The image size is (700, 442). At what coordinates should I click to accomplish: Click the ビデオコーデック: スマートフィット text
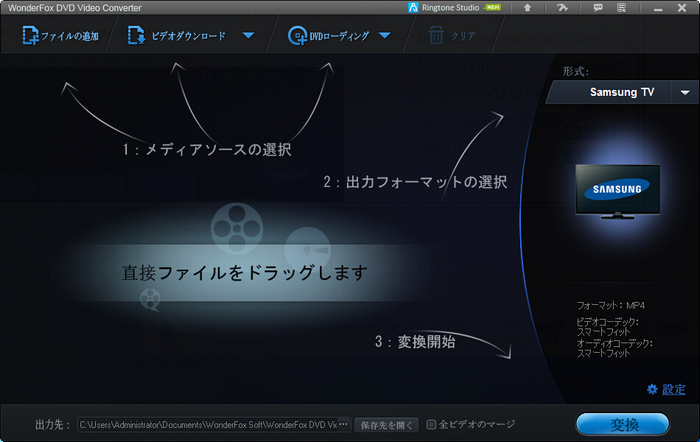(x=607, y=327)
